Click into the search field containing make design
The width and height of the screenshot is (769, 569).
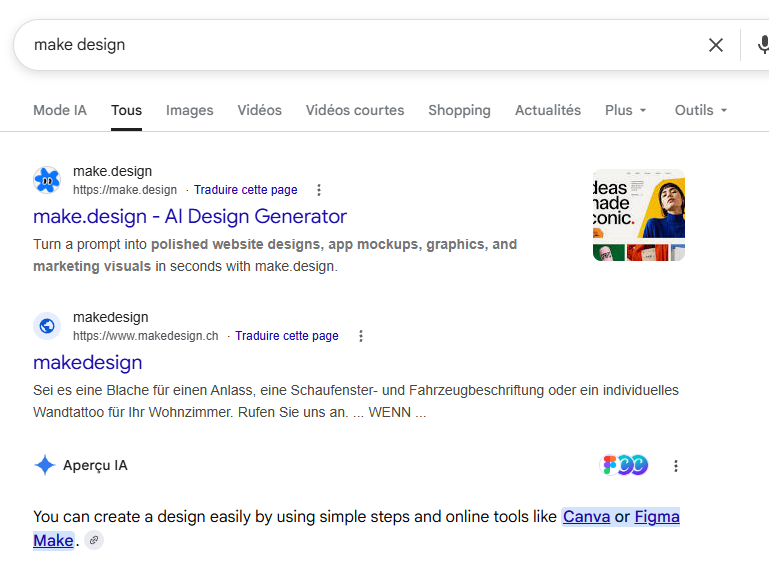(x=363, y=45)
